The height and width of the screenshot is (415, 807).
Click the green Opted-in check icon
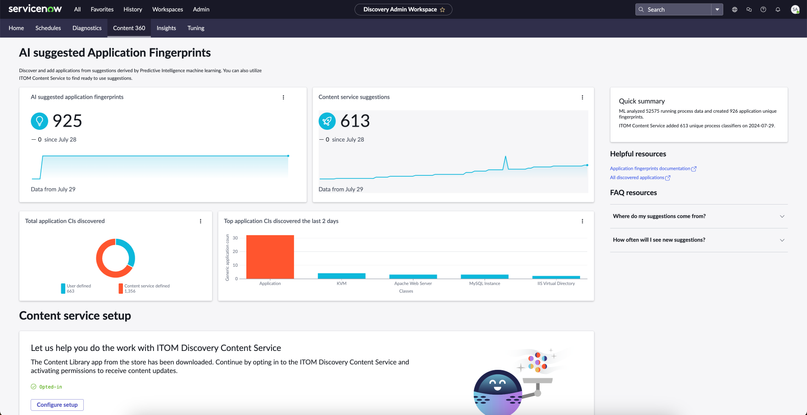click(33, 386)
